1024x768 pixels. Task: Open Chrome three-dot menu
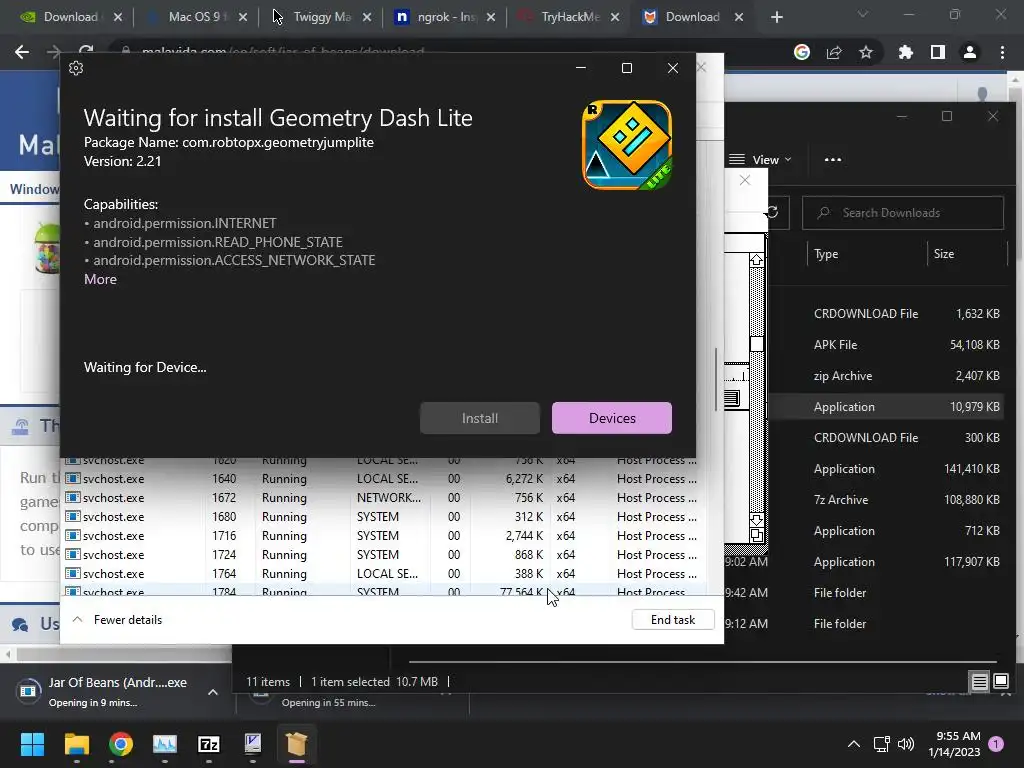click(1002, 52)
